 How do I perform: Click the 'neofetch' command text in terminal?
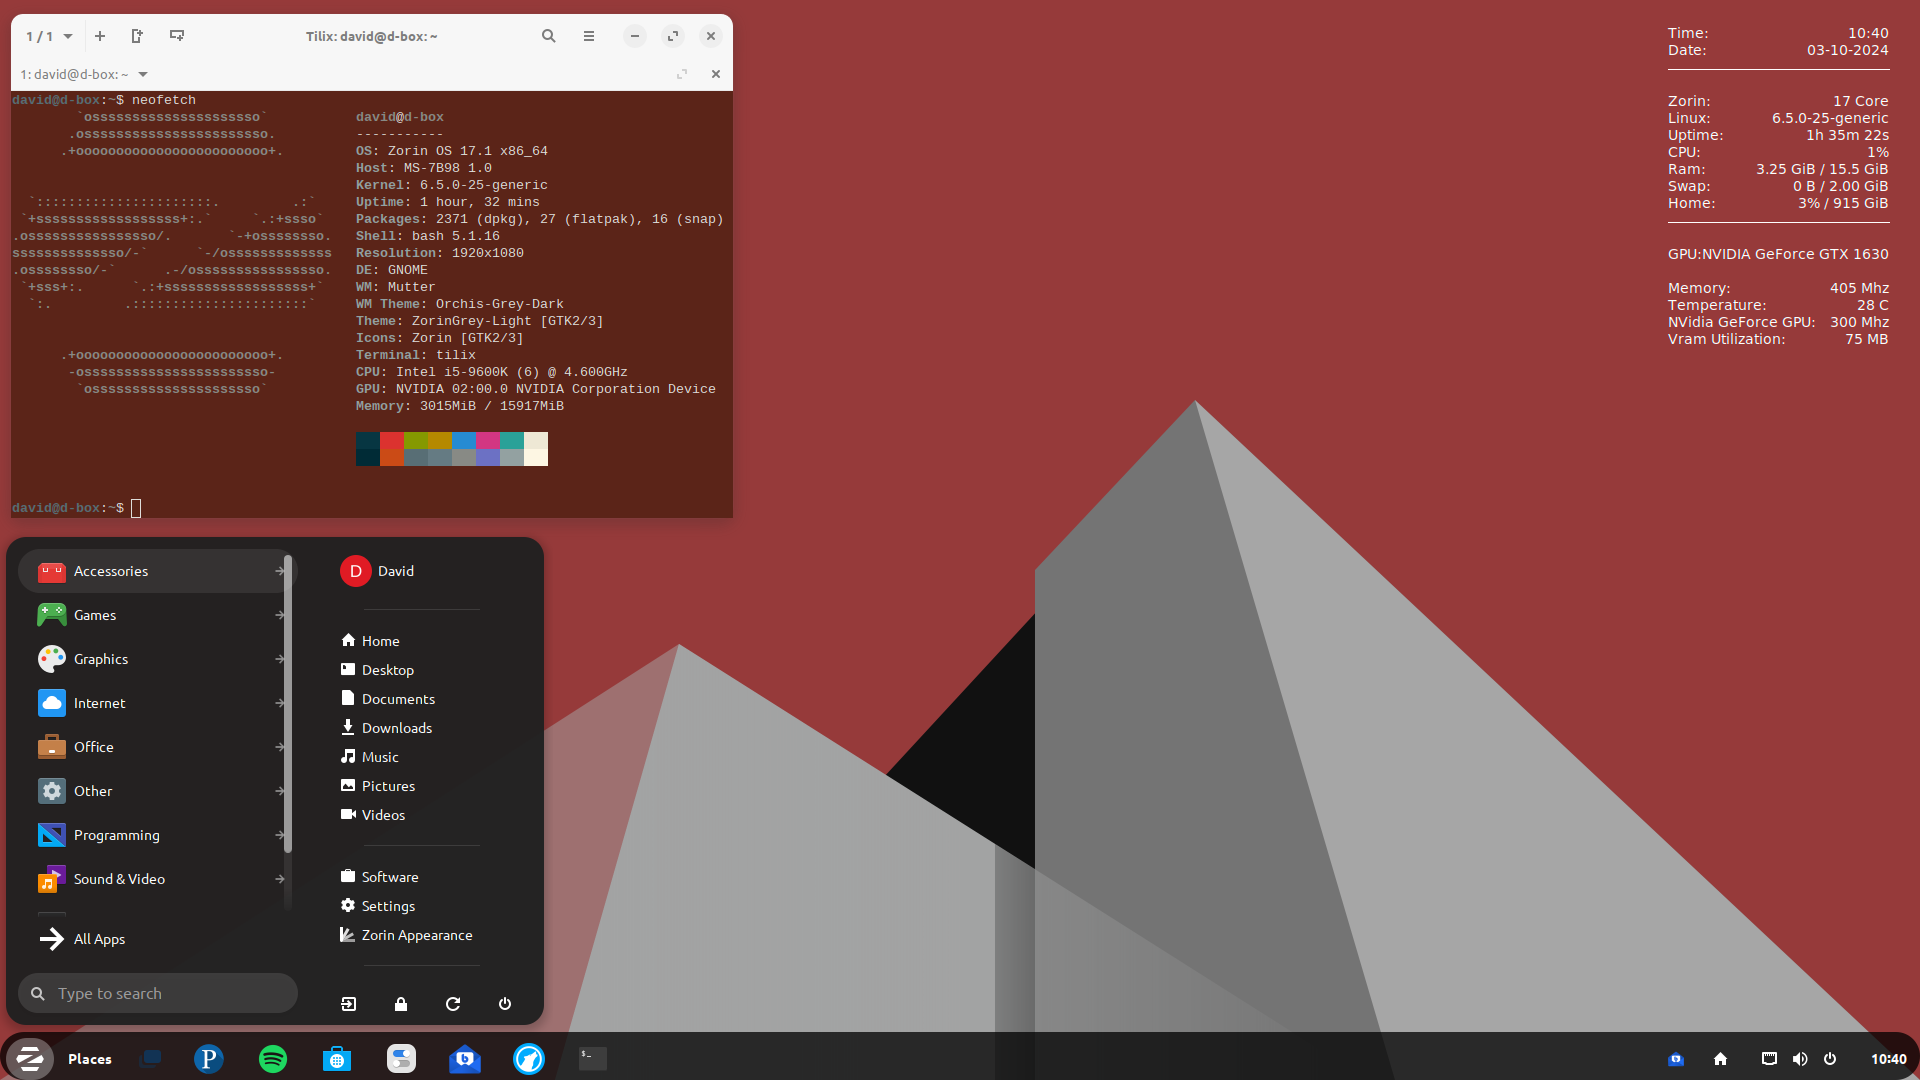164,100
